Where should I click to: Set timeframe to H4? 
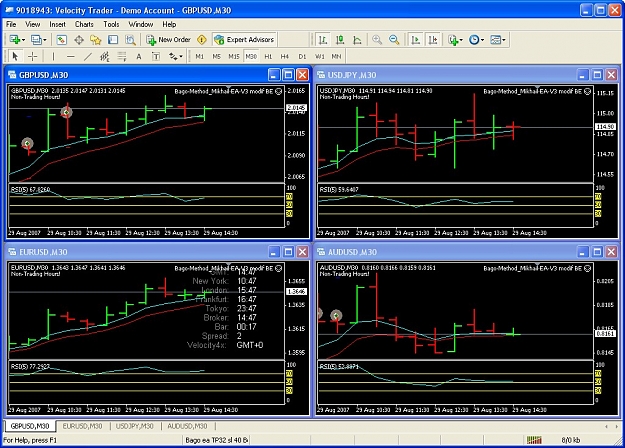(x=285, y=57)
